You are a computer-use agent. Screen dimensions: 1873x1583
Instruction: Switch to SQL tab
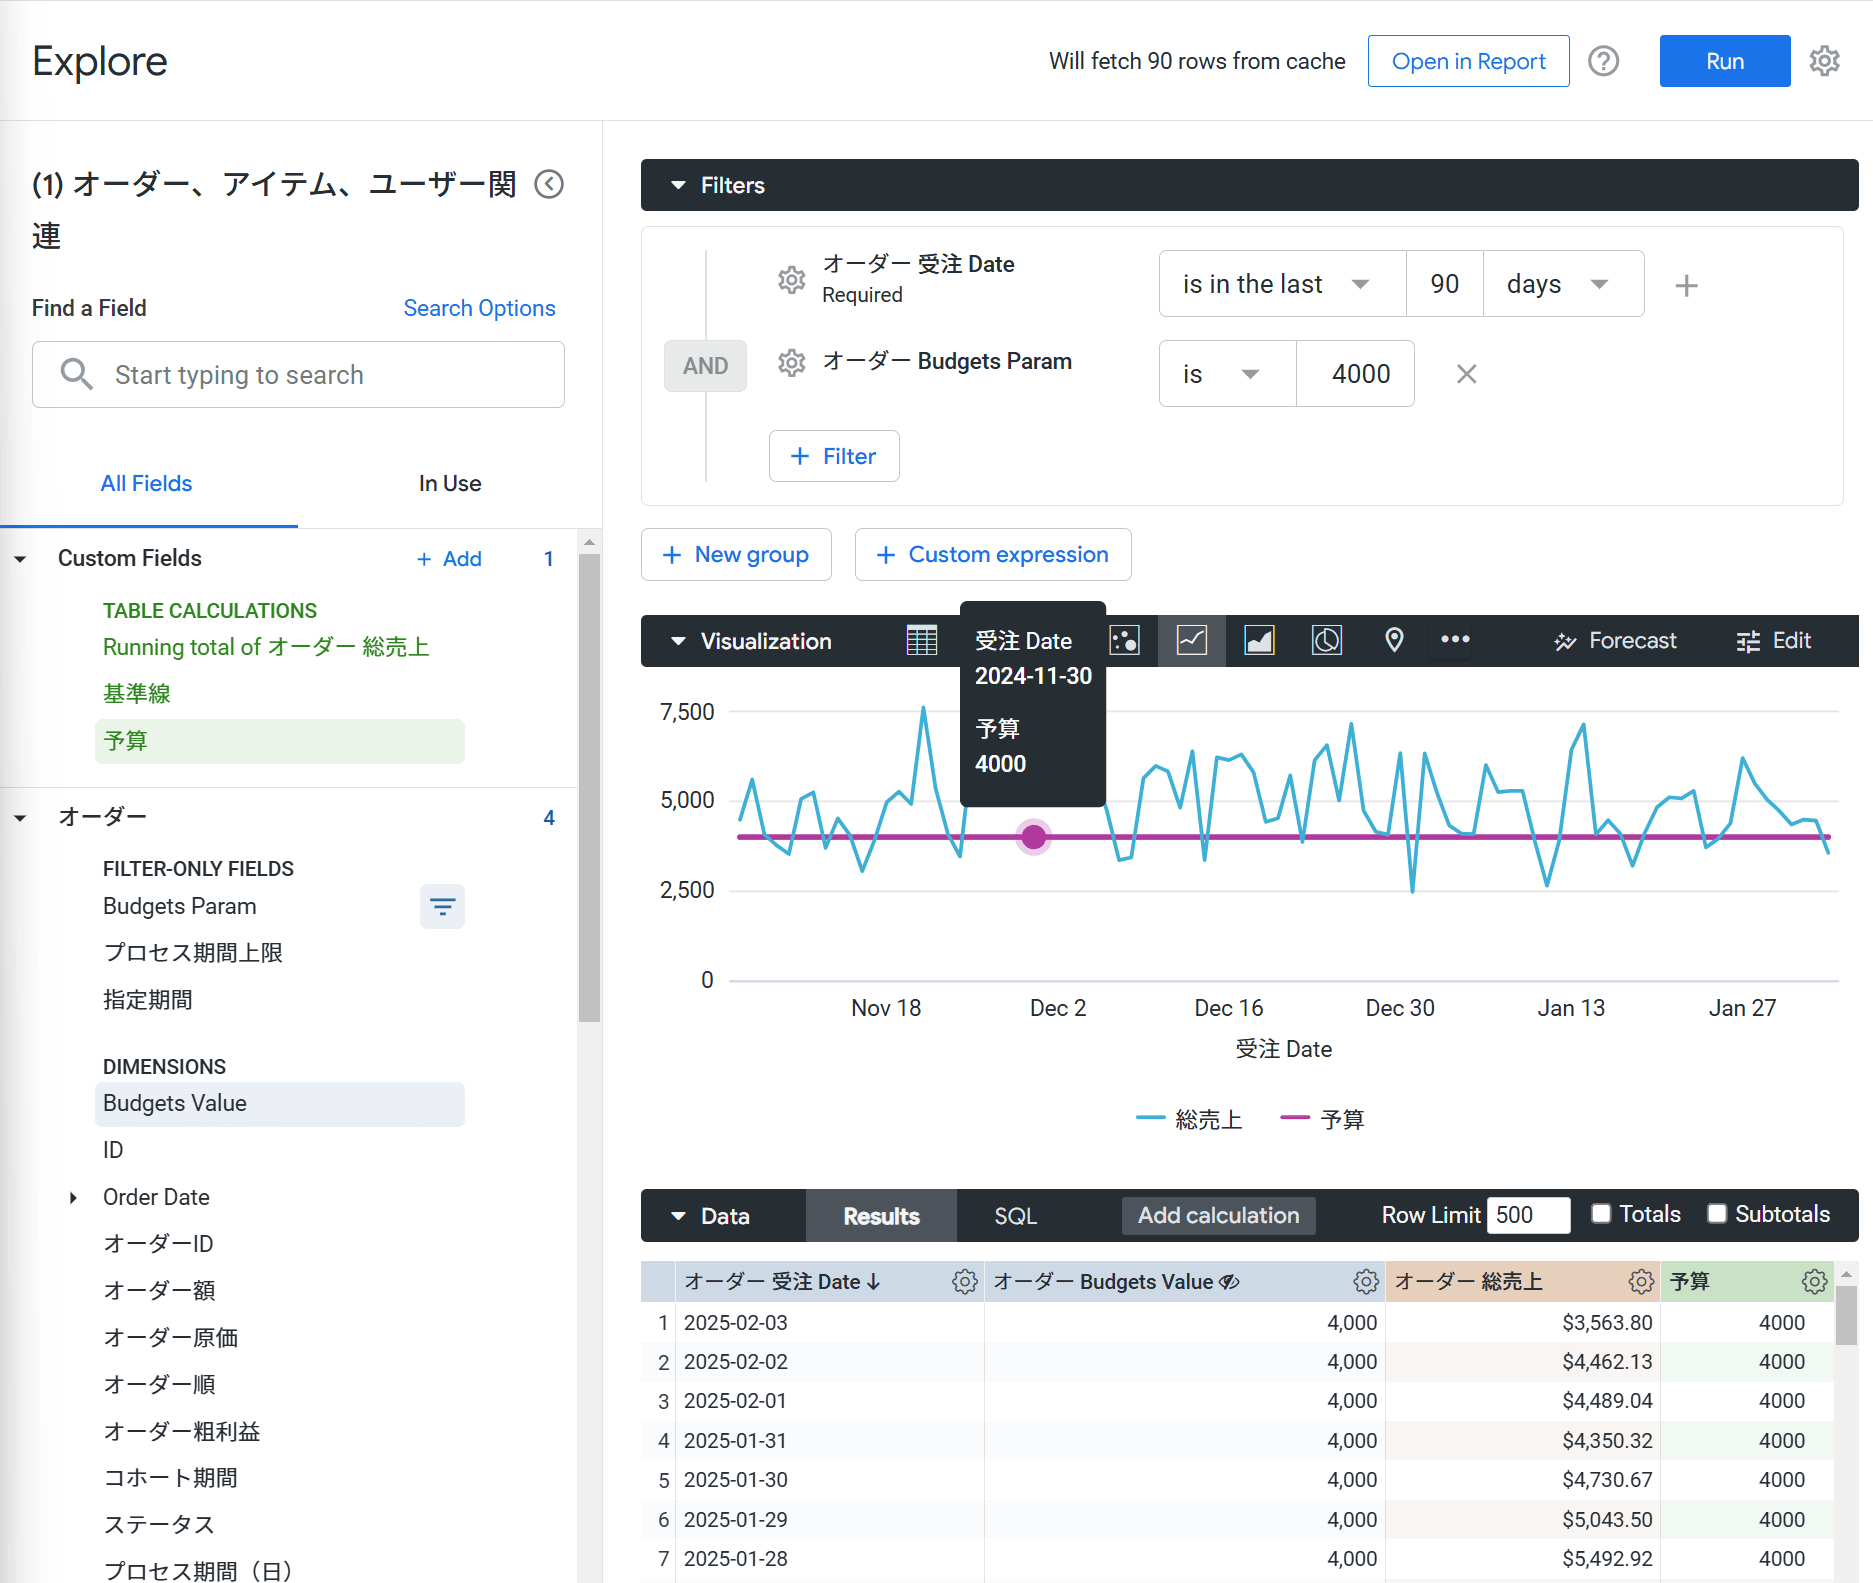[x=1016, y=1216]
